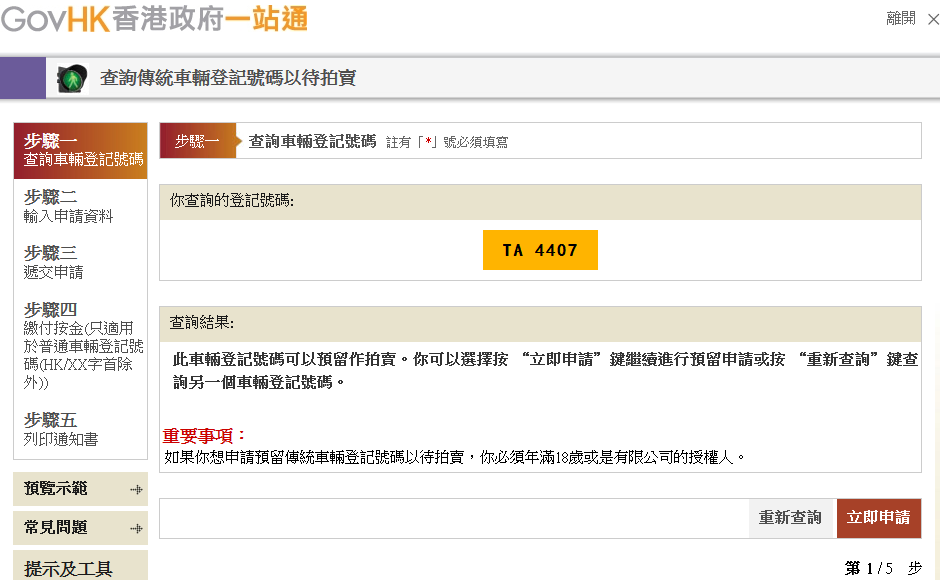Click the traffic light icon in title bar
The height and width of the screenshot is (580, 940).
(71, 79)
